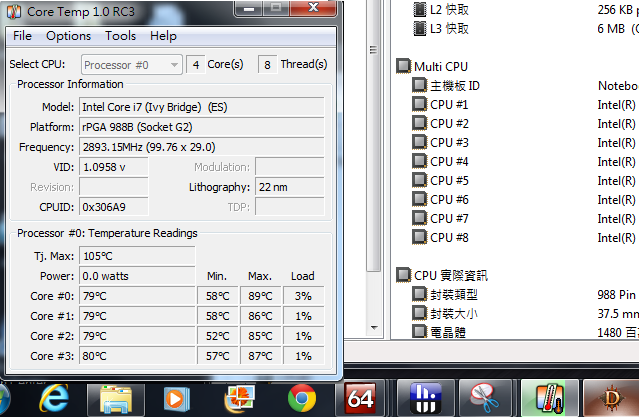Select the L2 cache icon in background window

420,9
